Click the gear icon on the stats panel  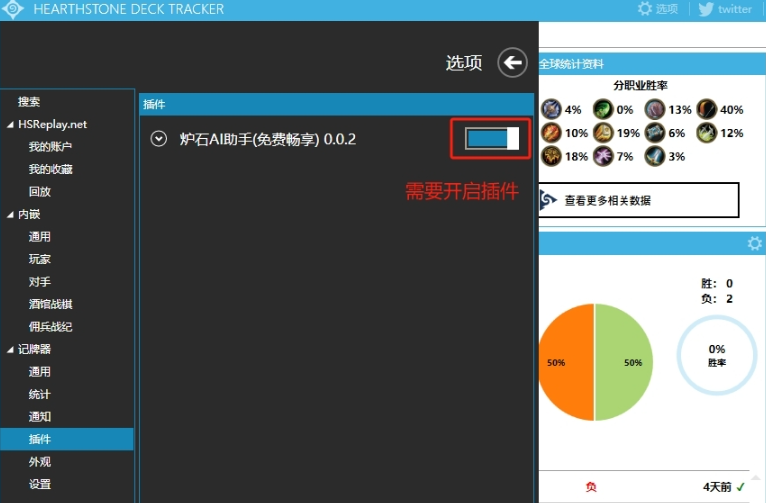coord(755,243)
